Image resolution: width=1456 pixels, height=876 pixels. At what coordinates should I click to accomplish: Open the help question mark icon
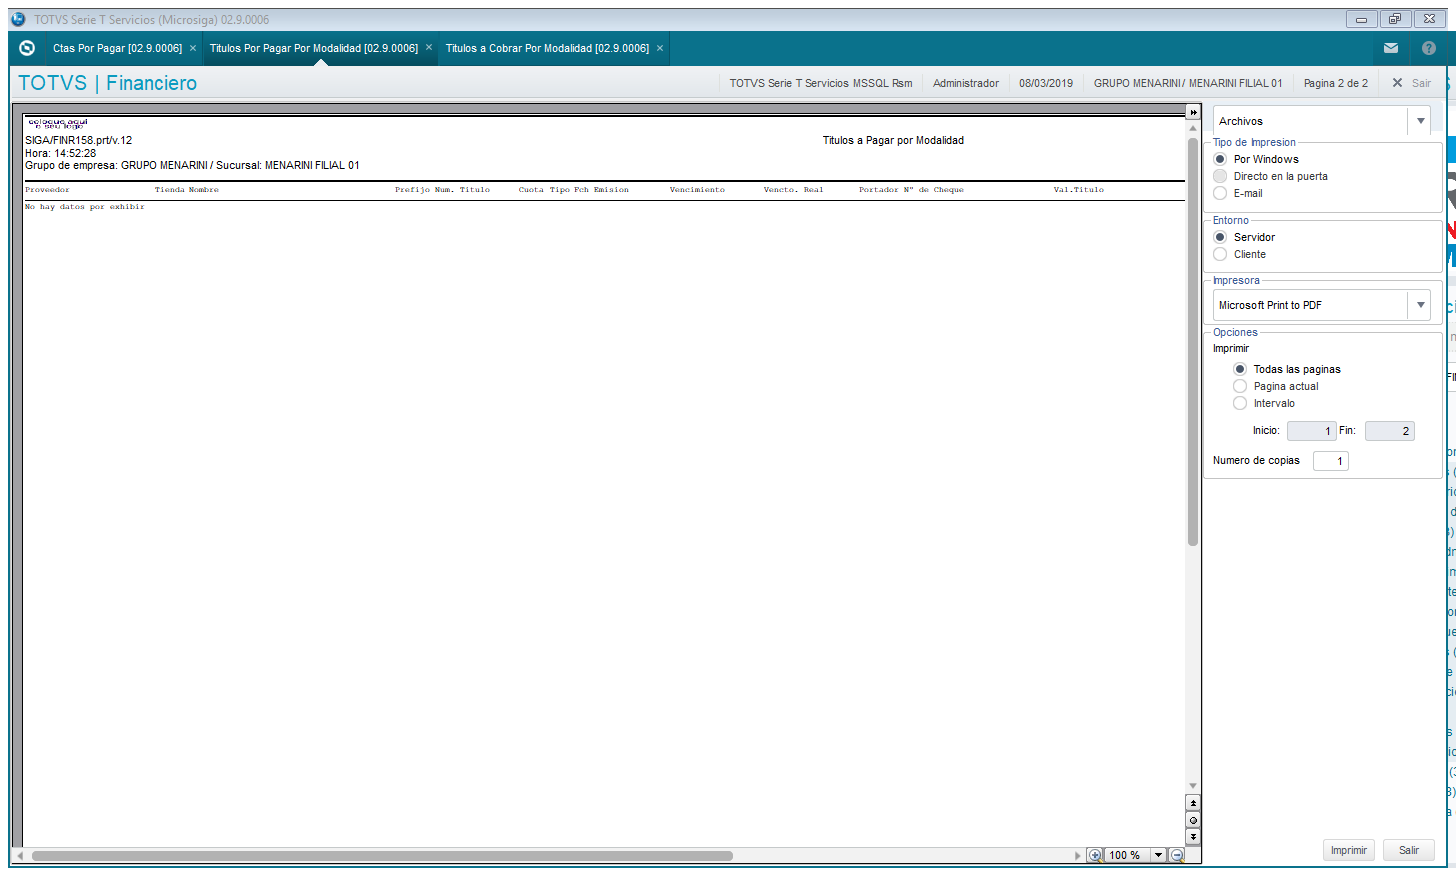coord(1429,48)
